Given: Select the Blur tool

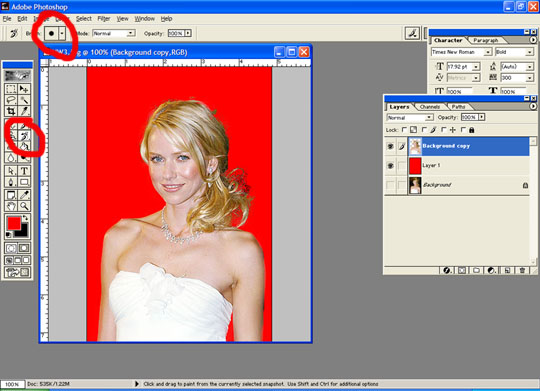Looking at the screenshot, I should [x=11, y=158].
